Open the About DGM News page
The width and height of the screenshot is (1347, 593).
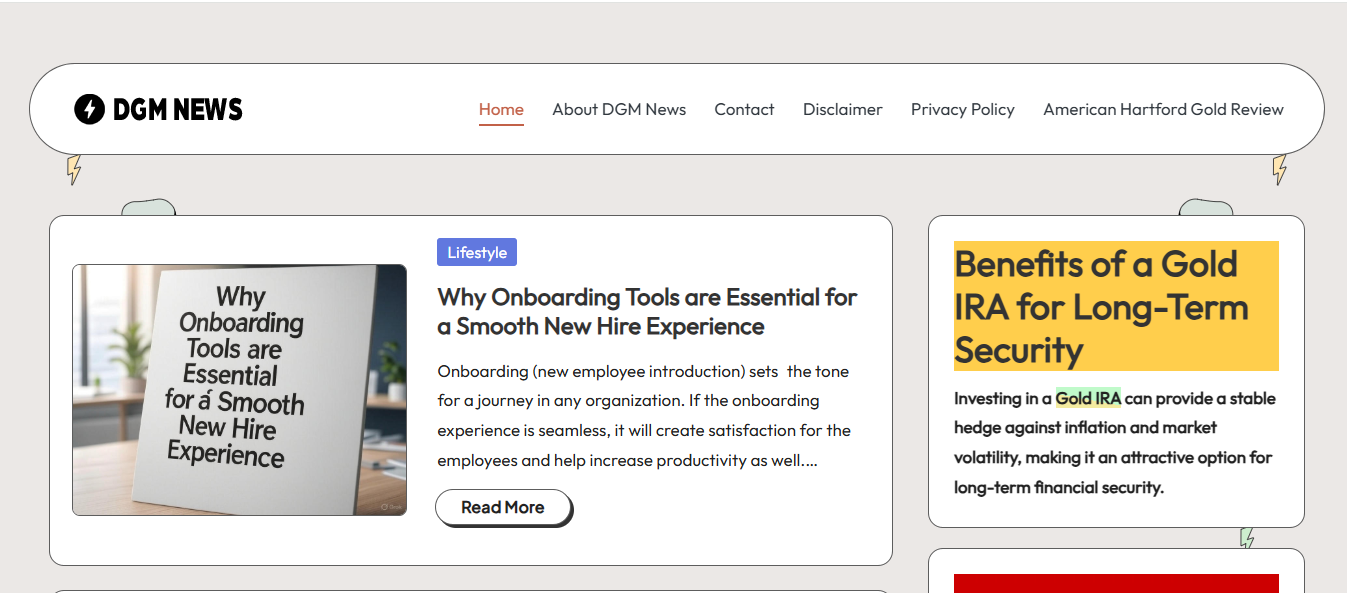click(619, 109)
